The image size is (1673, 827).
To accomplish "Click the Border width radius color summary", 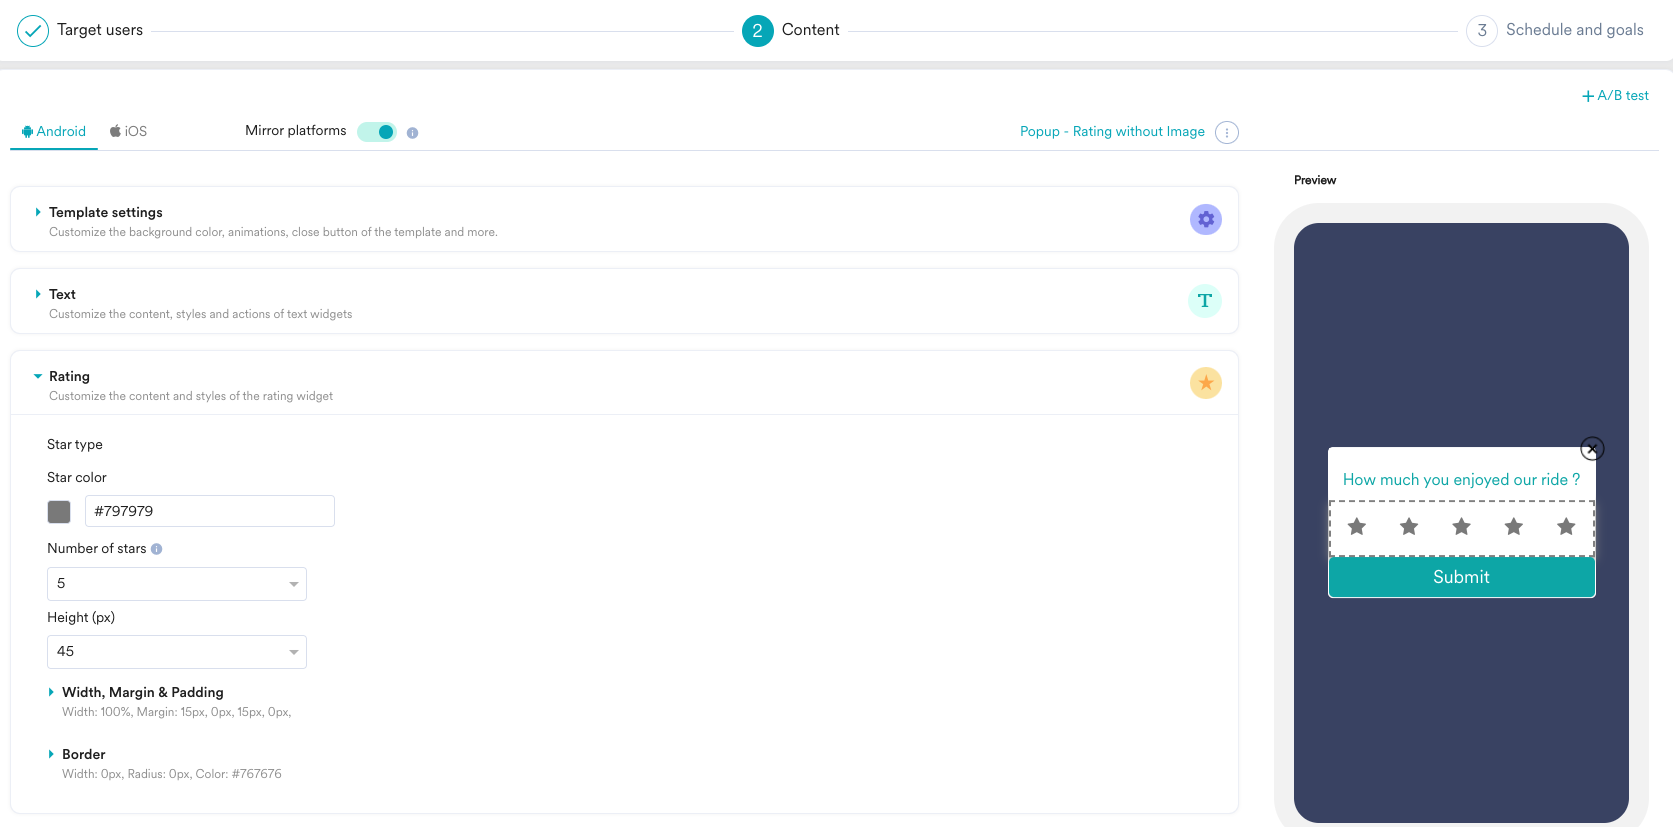I will 172,774.
